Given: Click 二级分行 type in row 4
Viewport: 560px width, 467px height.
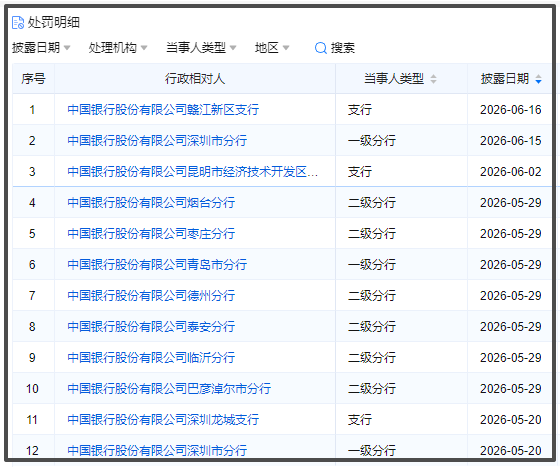Looking at the screenshot, I should point(372,203).
